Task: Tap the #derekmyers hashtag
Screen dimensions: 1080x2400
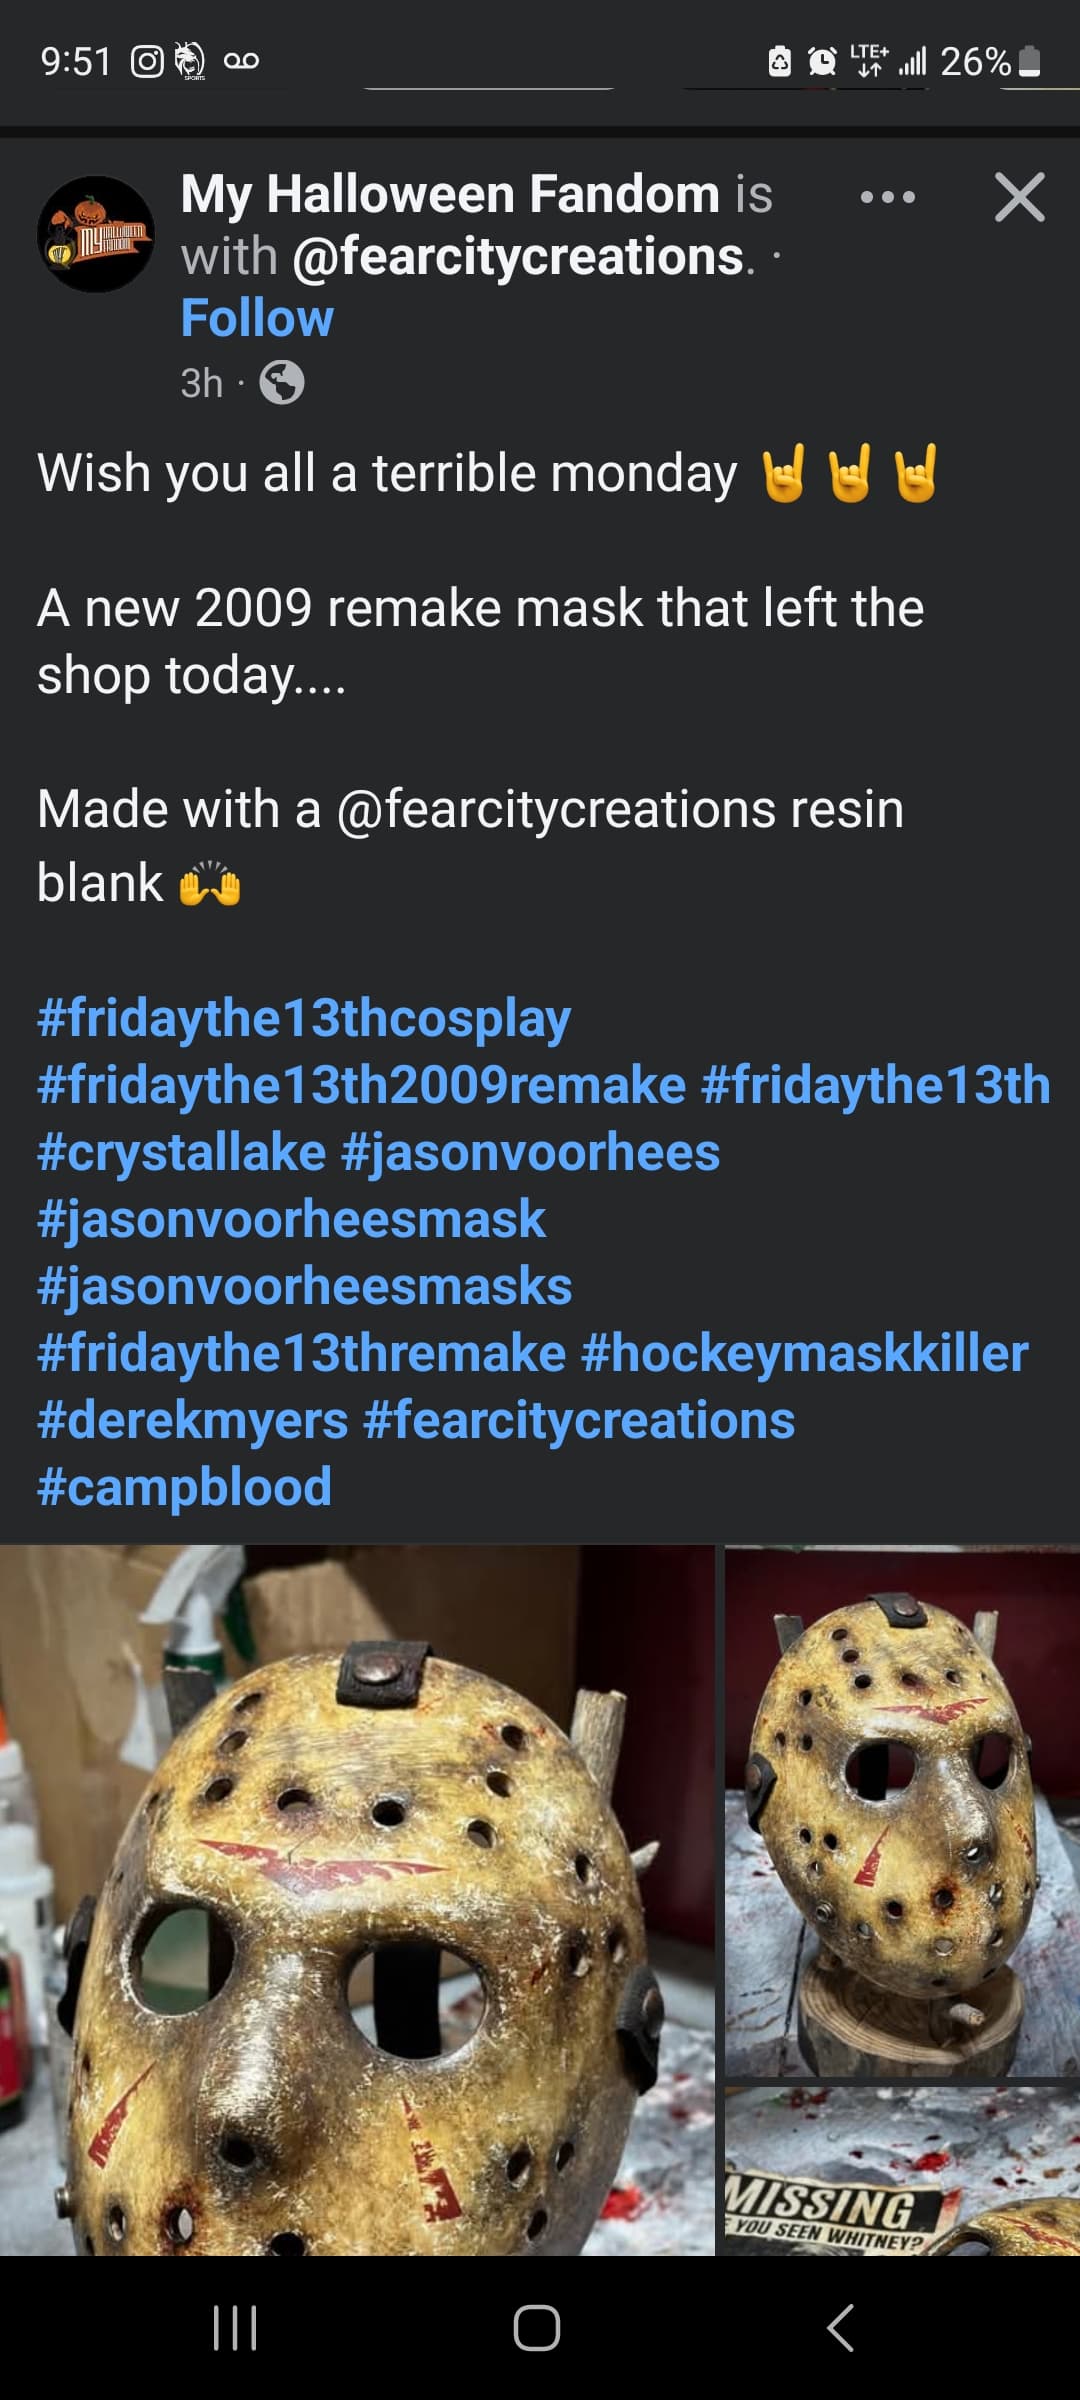Action: (192, 1420)
